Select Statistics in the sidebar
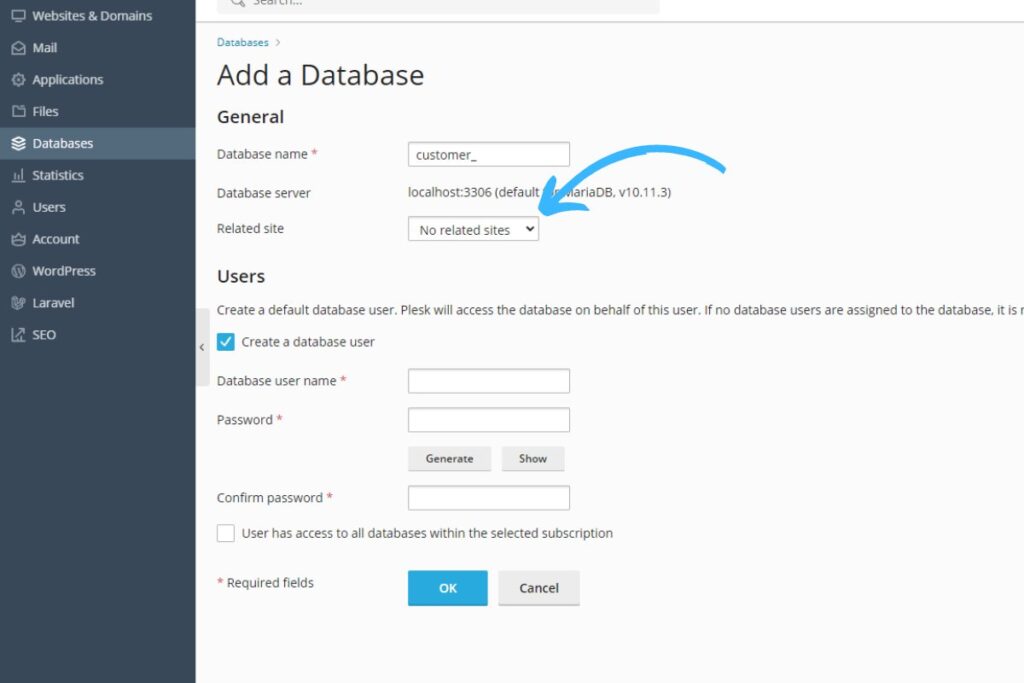The height and width of the screenshot is (683, 1024). click(x=98, y=175)
